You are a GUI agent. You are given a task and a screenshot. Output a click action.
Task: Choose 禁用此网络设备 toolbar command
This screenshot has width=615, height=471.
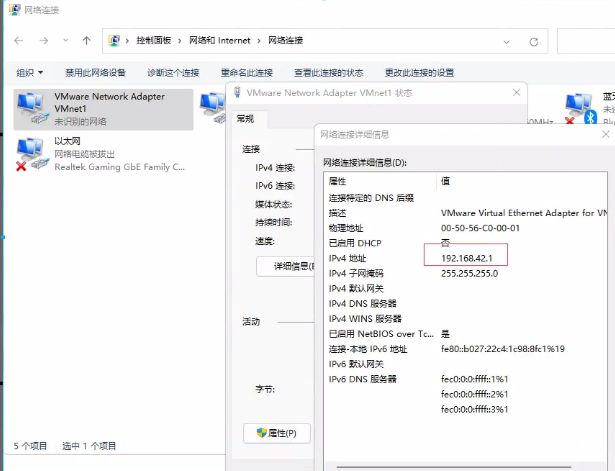(95, 73)
